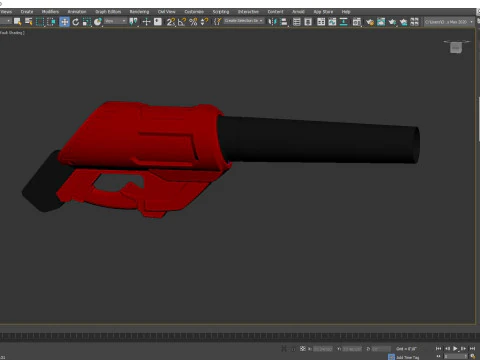Click the current frame number field
480x360 pixels.
[x=455, y=356]
